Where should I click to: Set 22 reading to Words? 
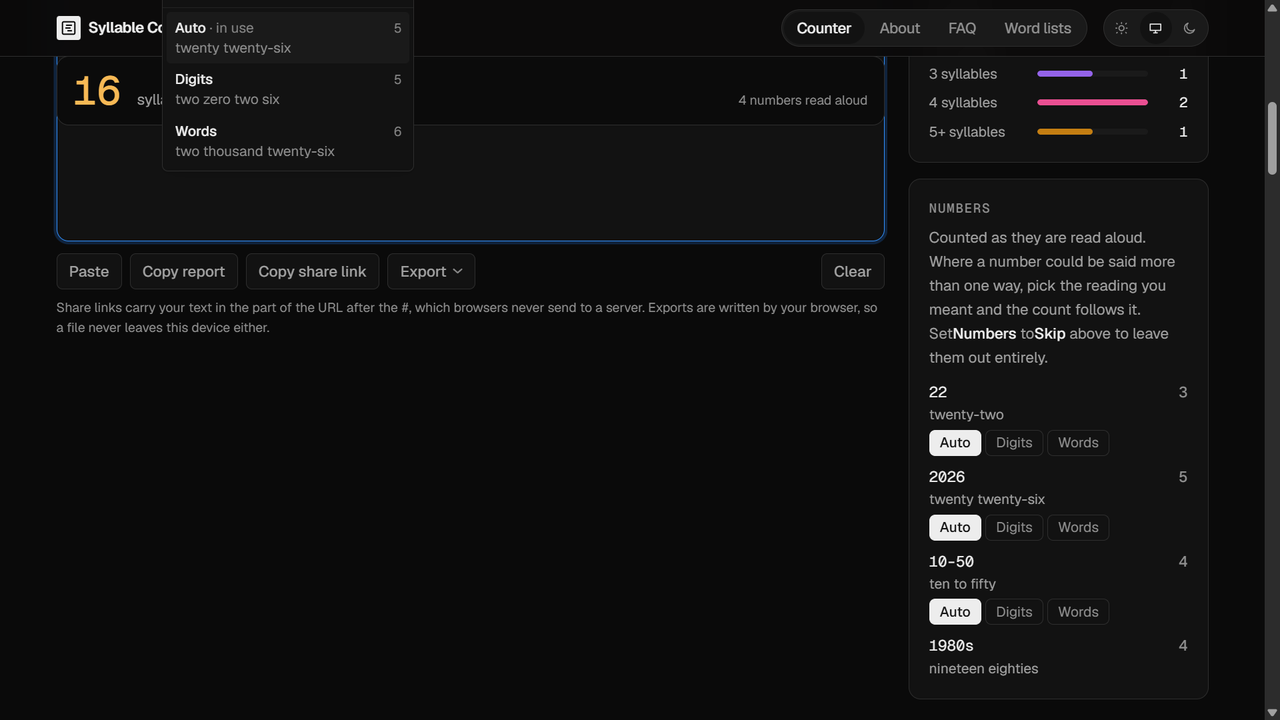[x=1078, y=443]
